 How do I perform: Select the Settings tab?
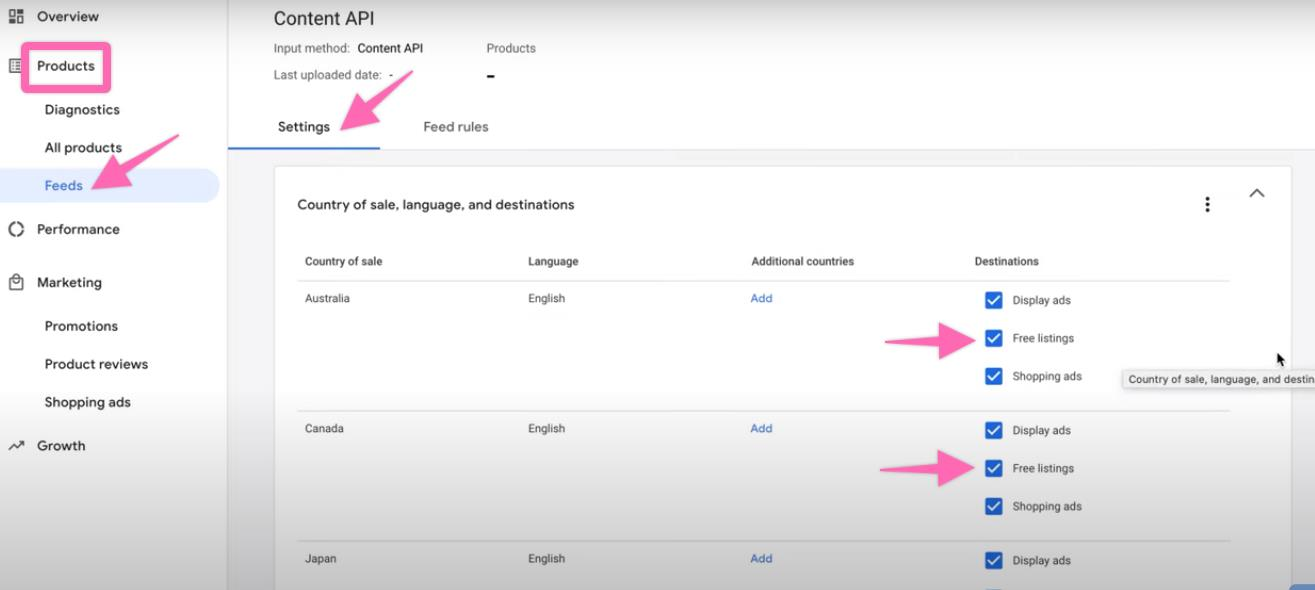303,127
